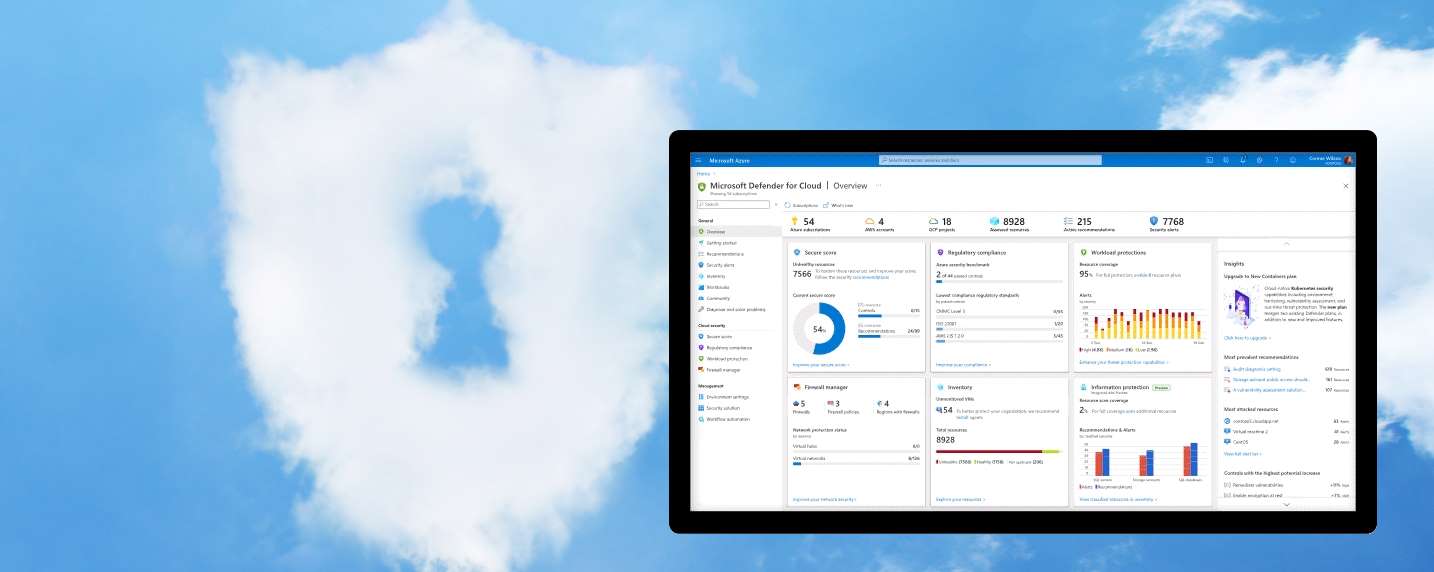Click the Total resources health bar
The image size is (1434, 572).
[998, 451]
